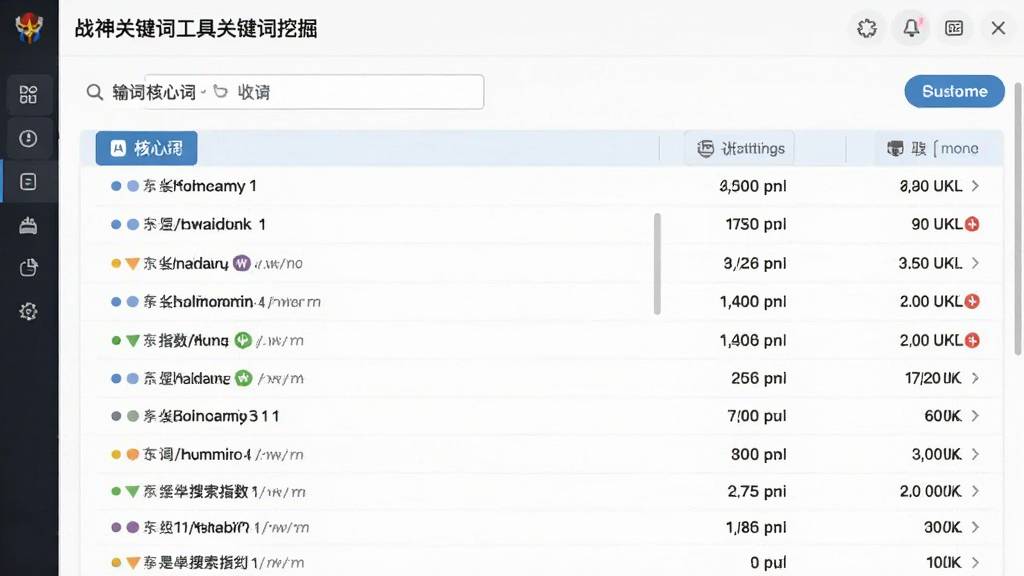Click the 600K value
The width and height of the screenshot is (1024, 576).
[942, 416]
